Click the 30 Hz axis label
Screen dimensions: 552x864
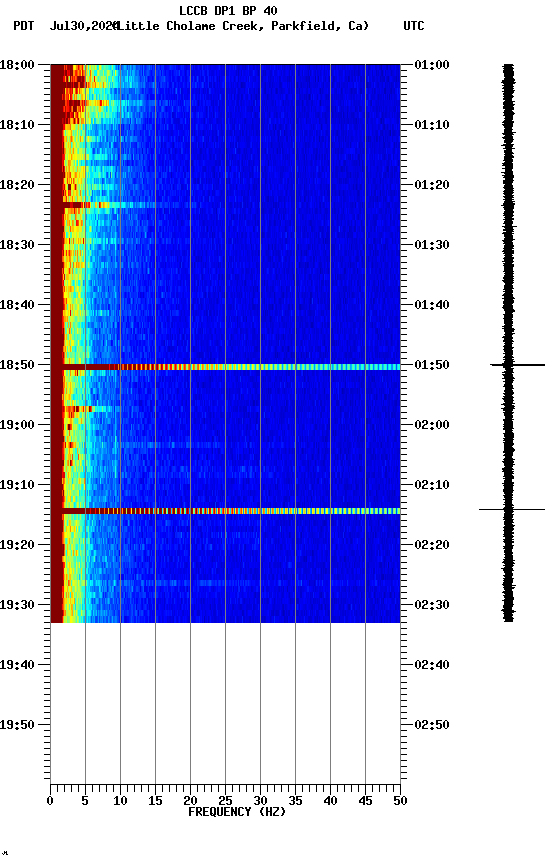point(260,801)
